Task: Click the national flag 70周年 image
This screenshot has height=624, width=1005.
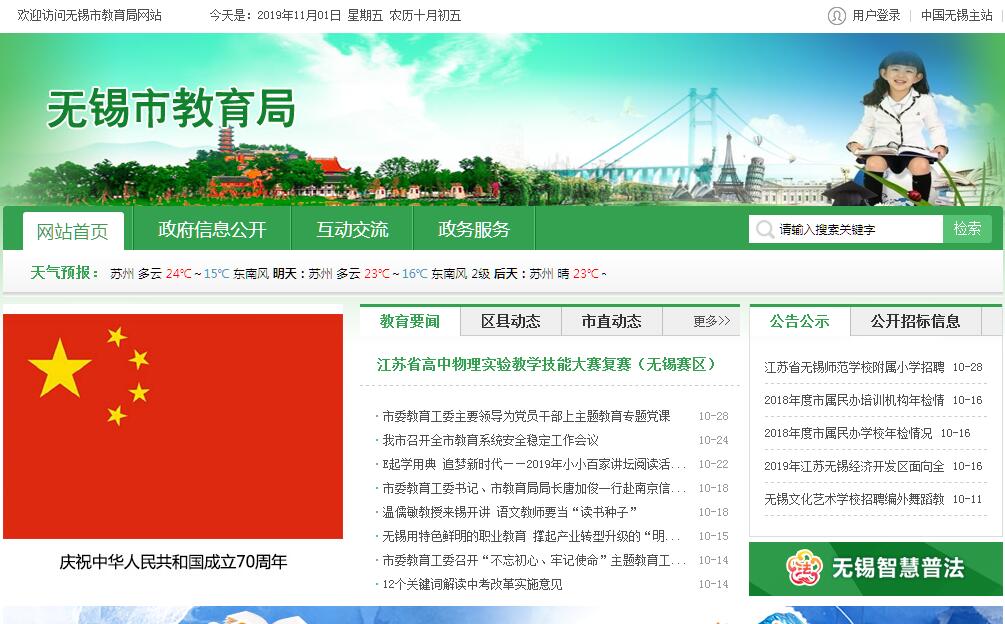Action: [173, 426]
